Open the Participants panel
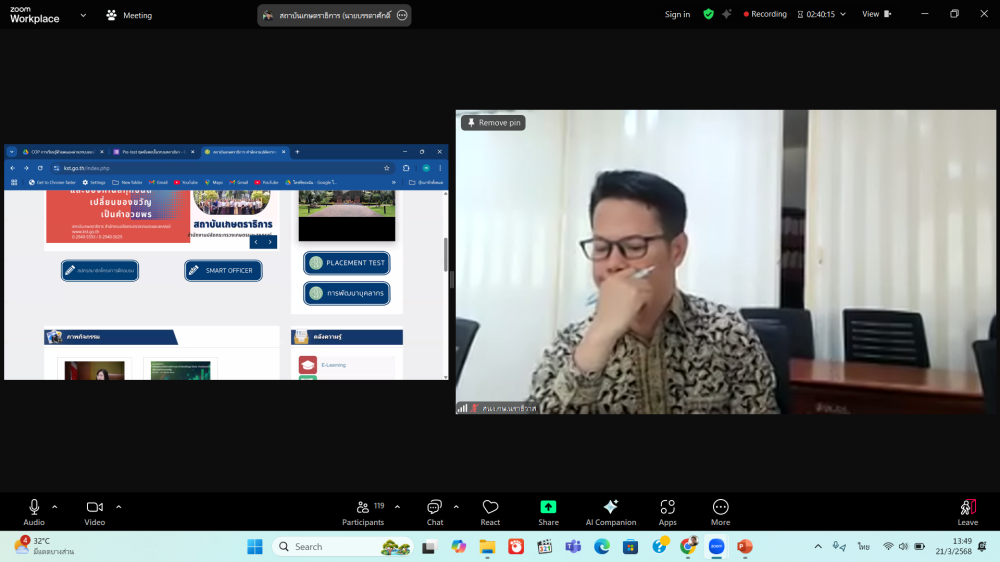 click(363, 512)
